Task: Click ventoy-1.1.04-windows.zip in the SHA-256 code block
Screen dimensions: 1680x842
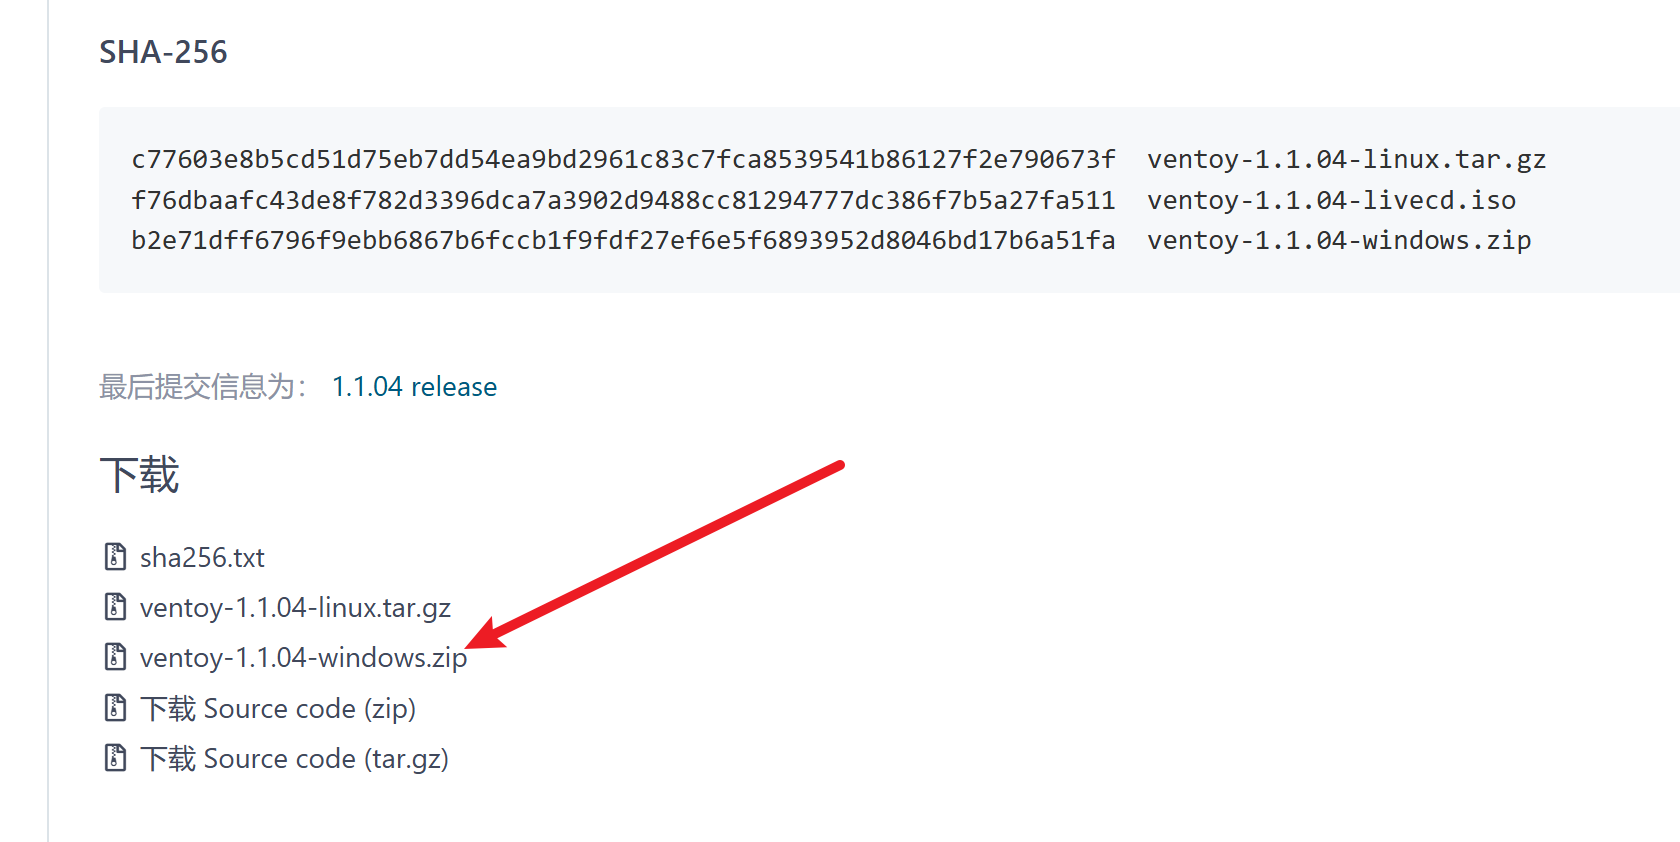Action: tap(1339, 240)
